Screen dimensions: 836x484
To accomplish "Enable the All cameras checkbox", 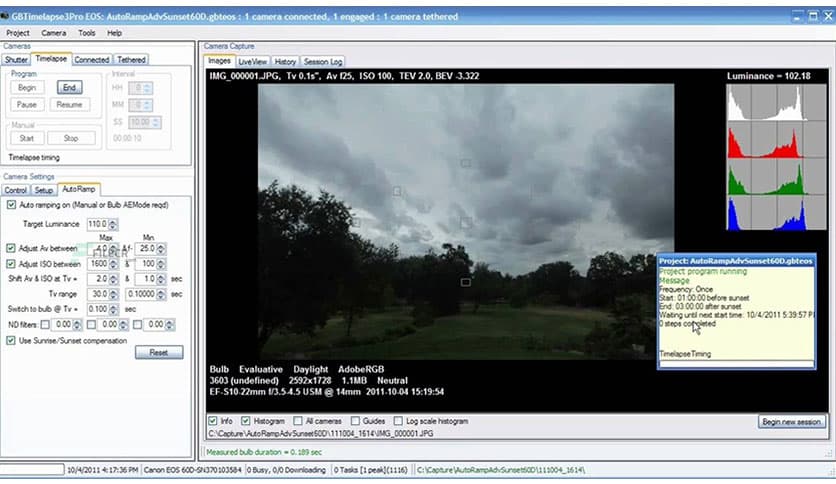I will point(298,421).
